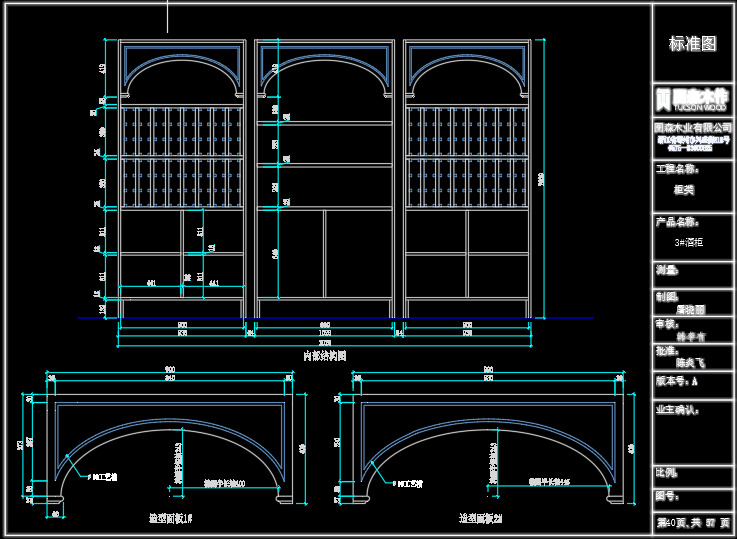Click the Φ8 process groove note on panel 1#

pos(102,477)
